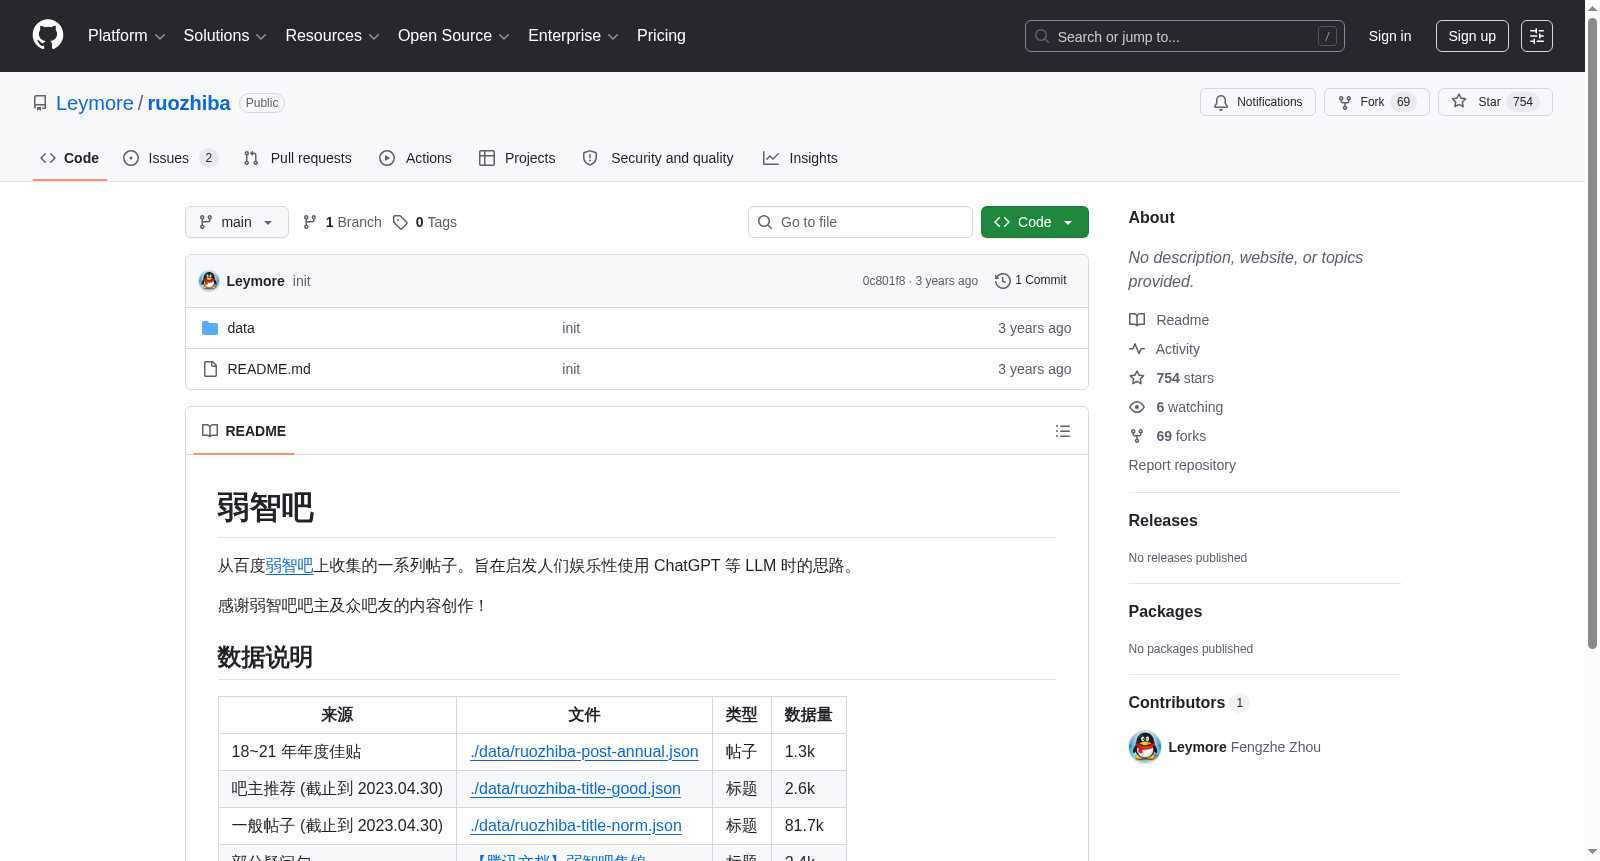The image size is (1600, 861).
Task: Click Report repository link
Action: click(1182, 465)
